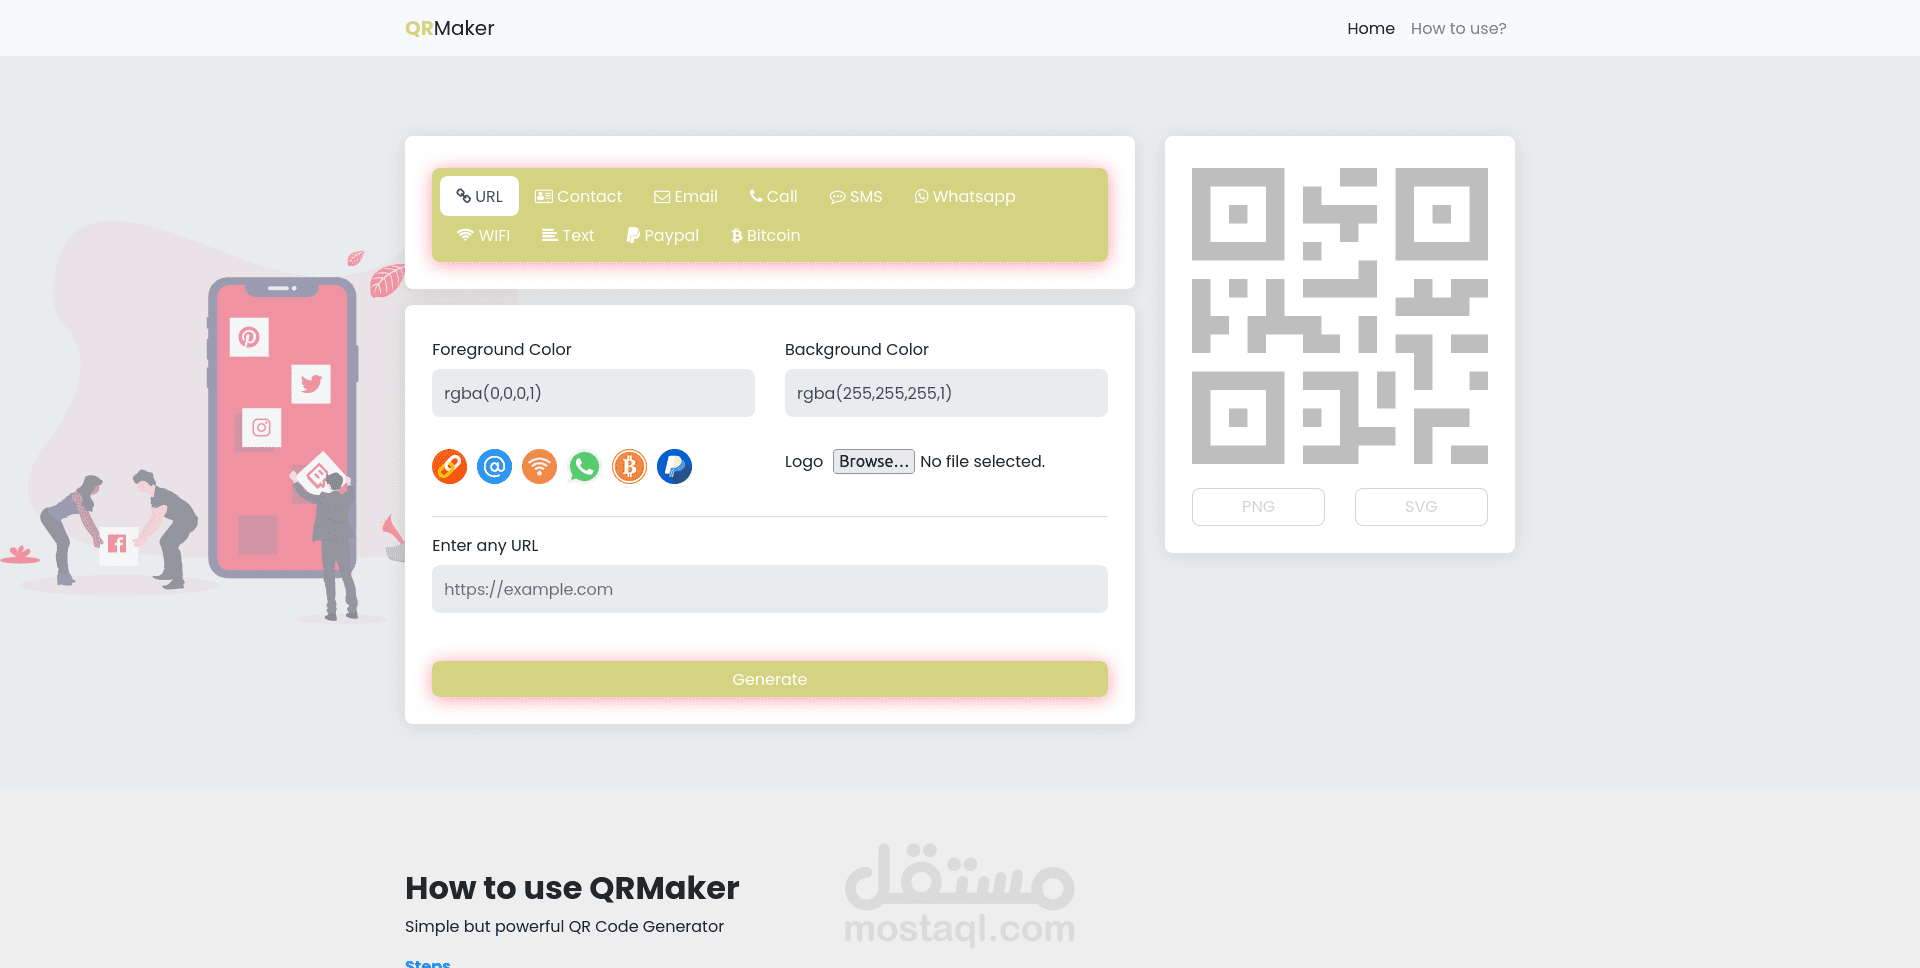Click the QRMaker brand logo
The height and width of the screenshot is (968, 1920).
tap(449, 28)
